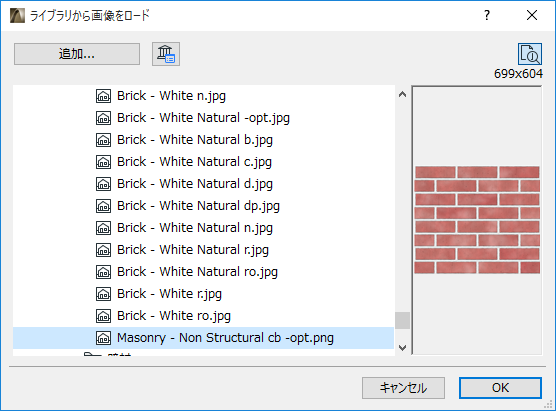Click image icon beside Masonry - Non Structural cb
Screen dimensions: 556x411
[103, 338]
